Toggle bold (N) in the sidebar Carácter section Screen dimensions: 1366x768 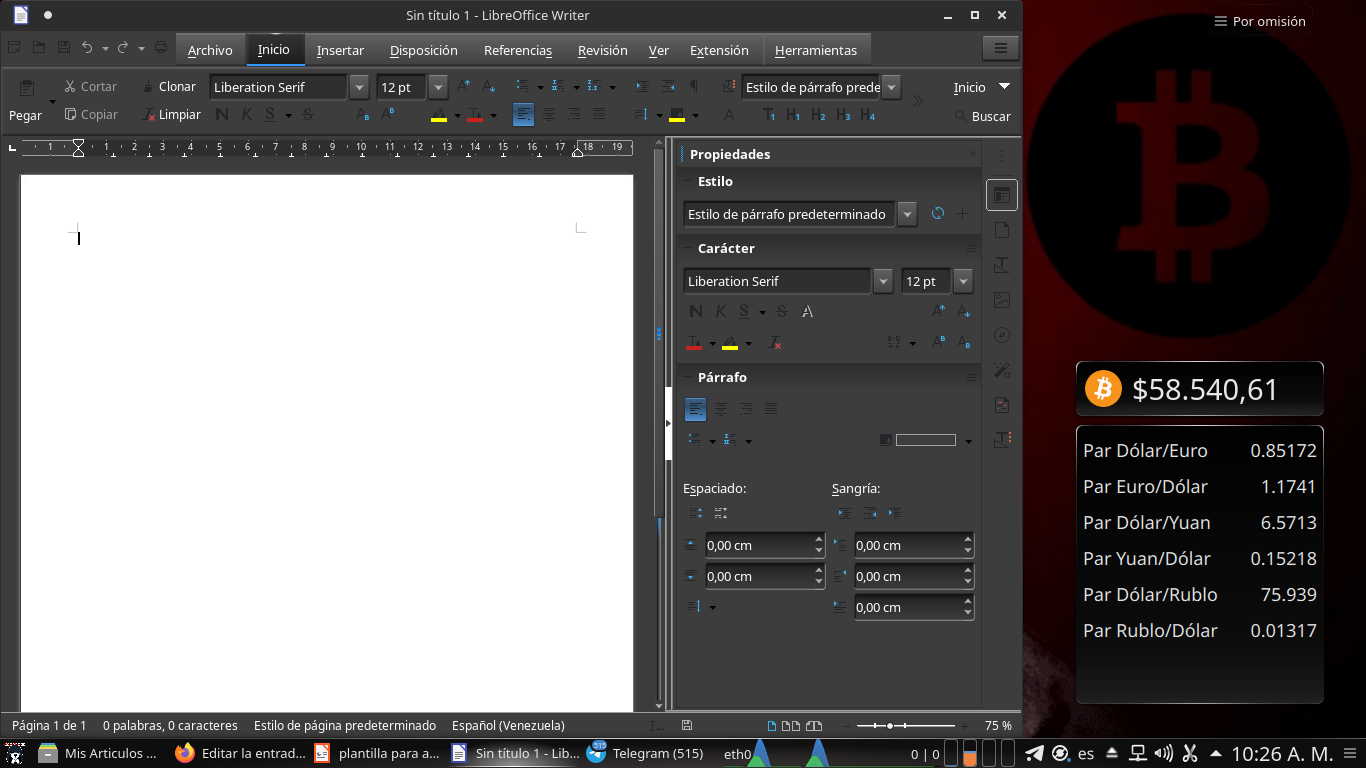coord(695,312)
